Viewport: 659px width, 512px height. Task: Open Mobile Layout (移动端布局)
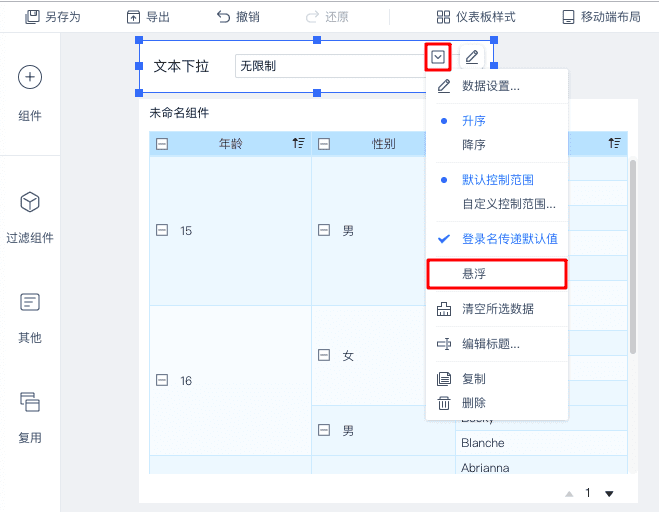point(601,17)
